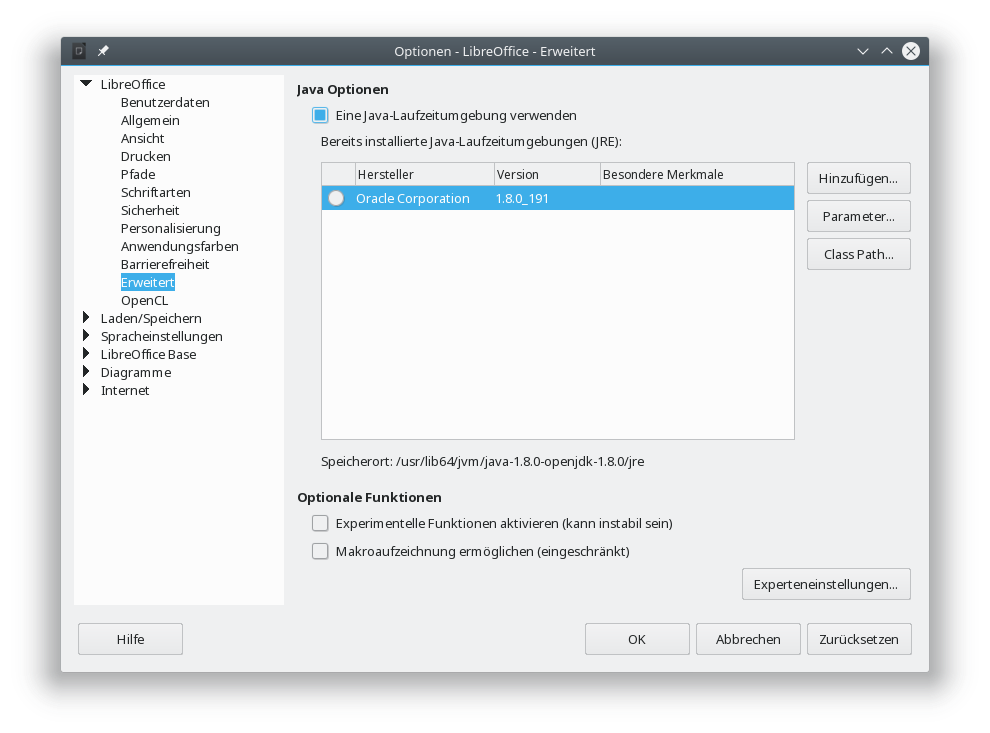Open the Allgemein options page
The width and height of the screenshot is (990, 733).
pyautogui.click(x=150, y=120)
